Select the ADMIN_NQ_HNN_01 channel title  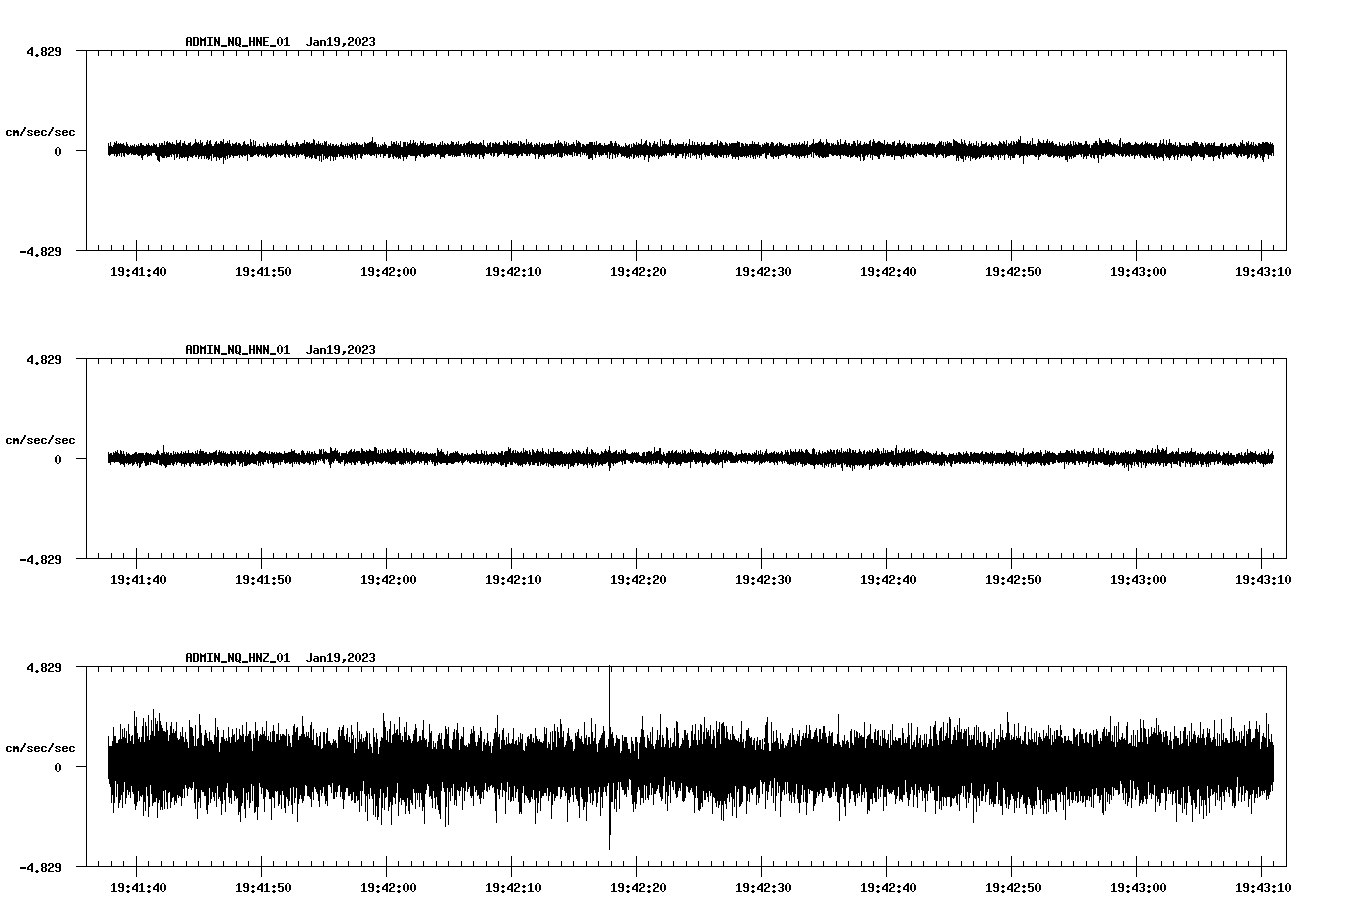238,350
